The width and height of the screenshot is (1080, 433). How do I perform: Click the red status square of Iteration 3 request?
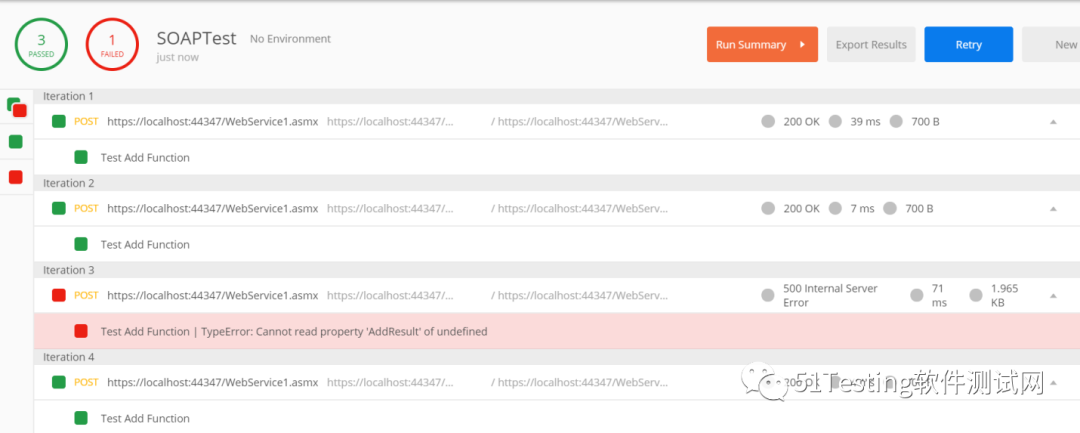point(59,295)
